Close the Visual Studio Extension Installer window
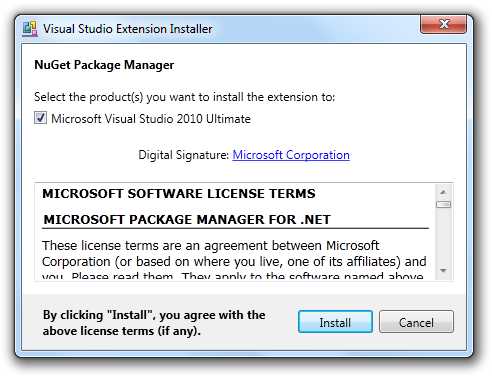 click(x=443, y=24)
